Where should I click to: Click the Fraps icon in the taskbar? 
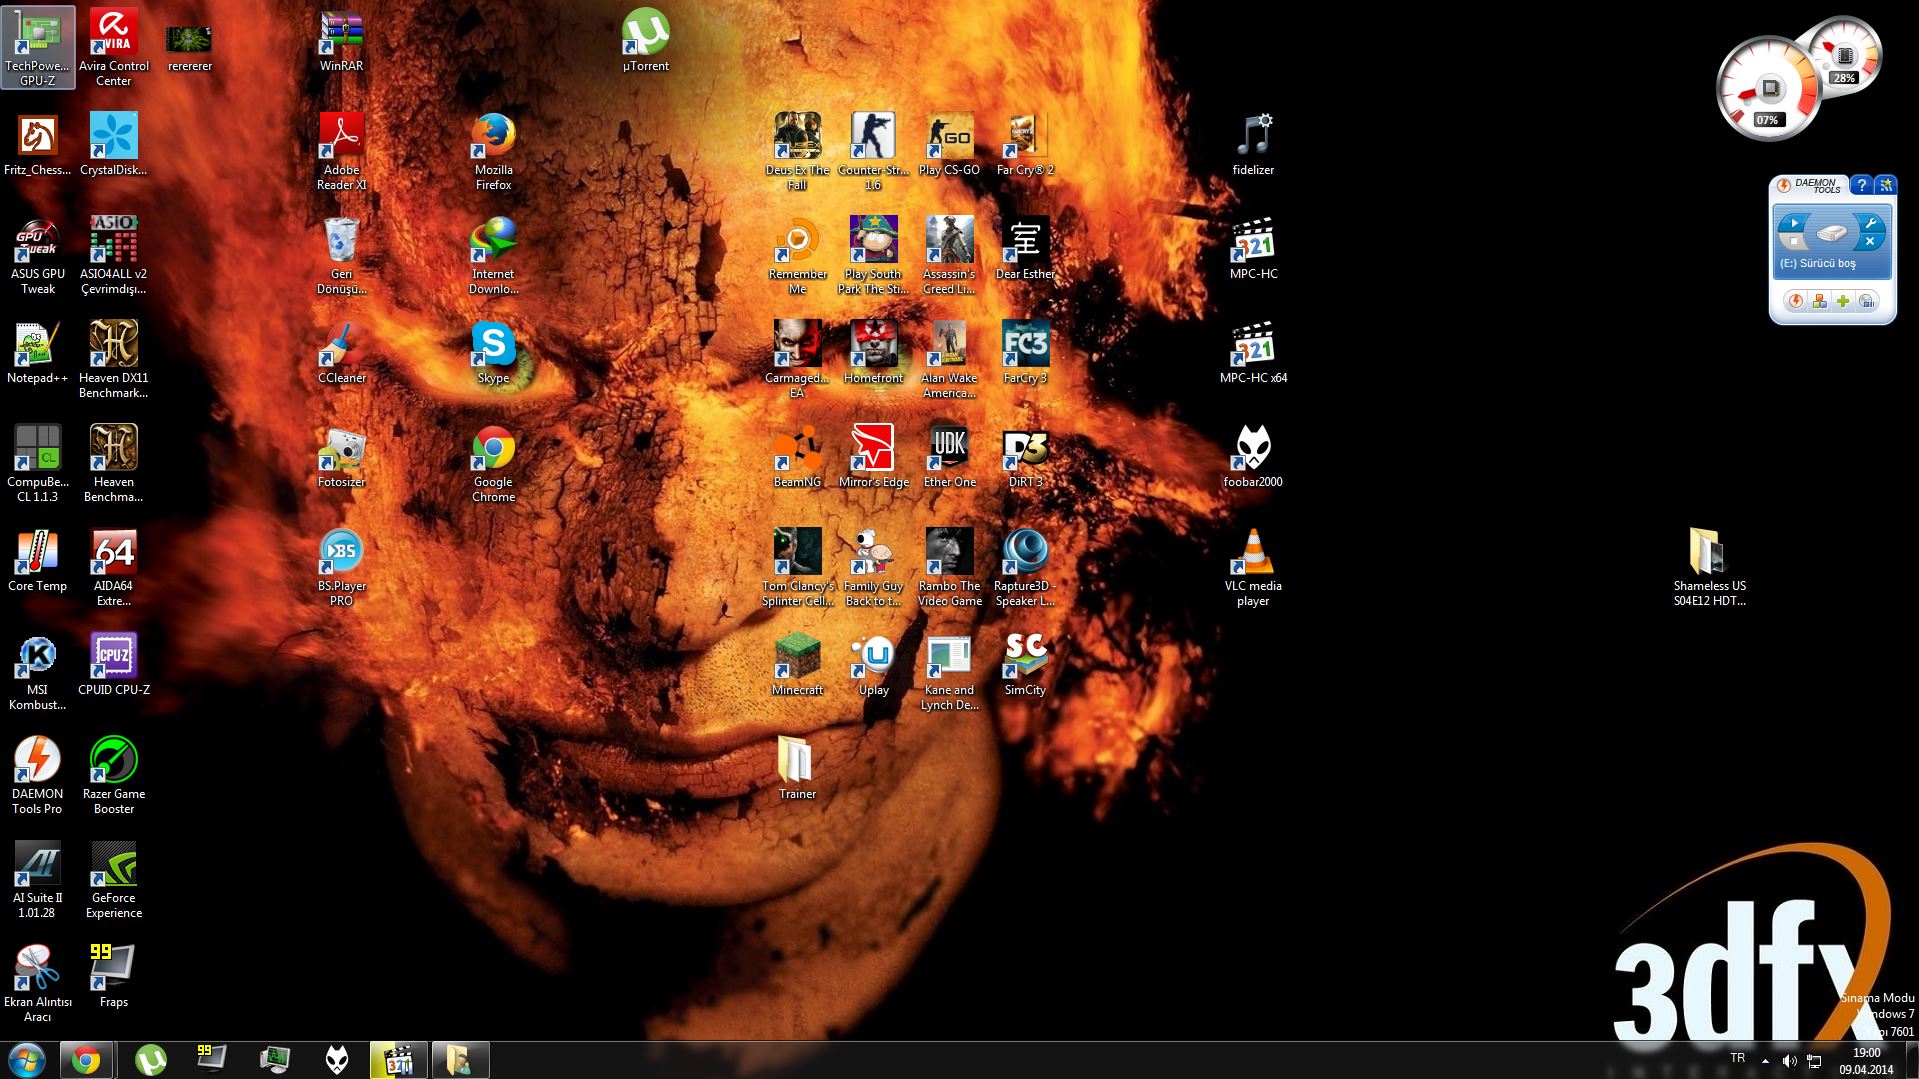click(x=211, y=1059)
